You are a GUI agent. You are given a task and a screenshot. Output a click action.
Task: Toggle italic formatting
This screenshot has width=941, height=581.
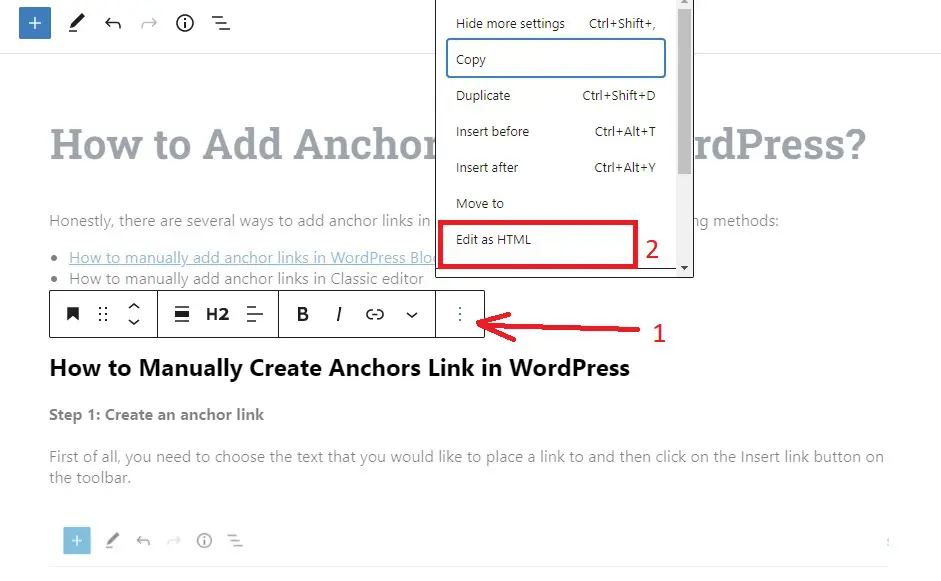coord(339,314)
